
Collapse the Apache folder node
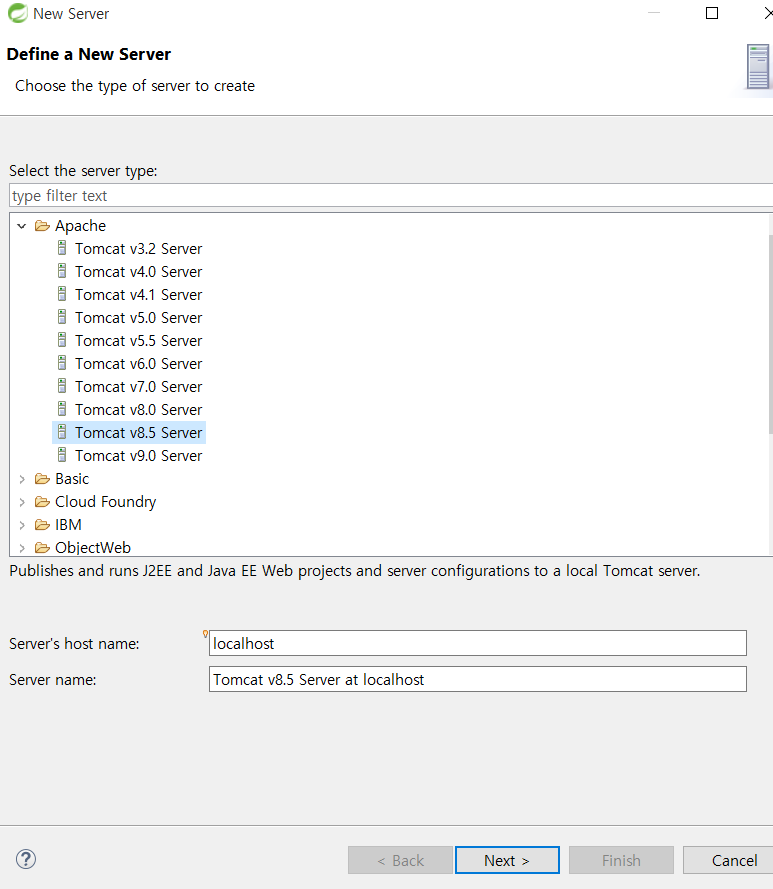(x=22, y=226)
